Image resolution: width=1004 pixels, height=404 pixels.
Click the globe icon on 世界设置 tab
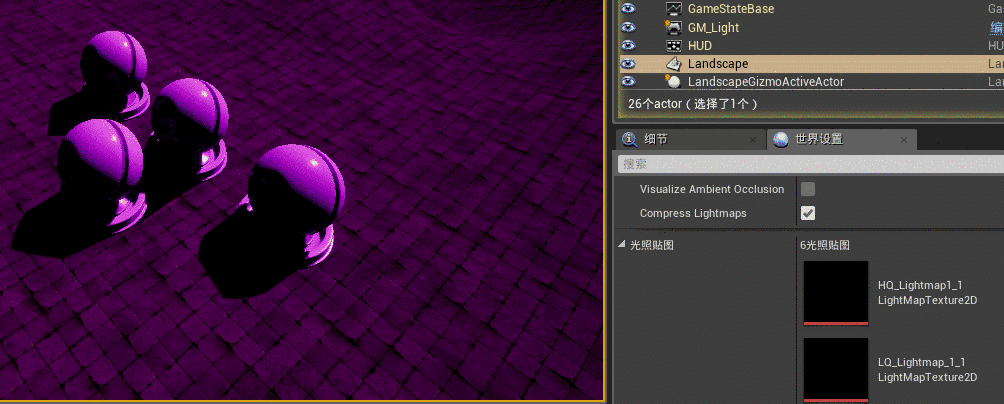tap(781, 139)
